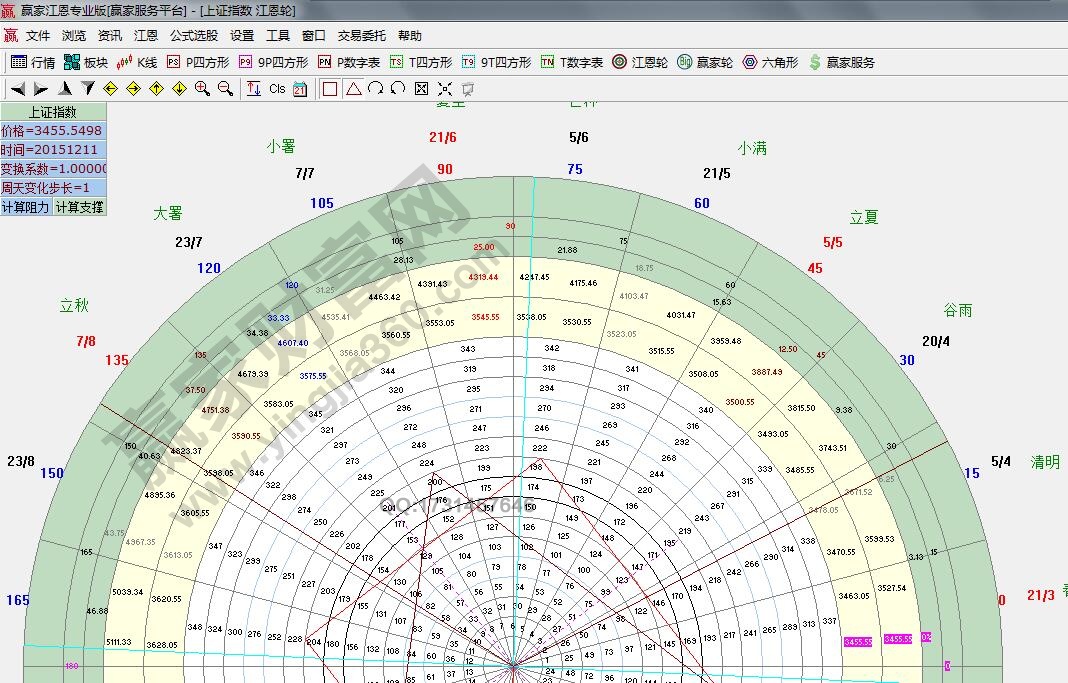Viewport: 1068px width, 683px height.
Task: Select the red triangle drawing tool
Action: (353, 89)
